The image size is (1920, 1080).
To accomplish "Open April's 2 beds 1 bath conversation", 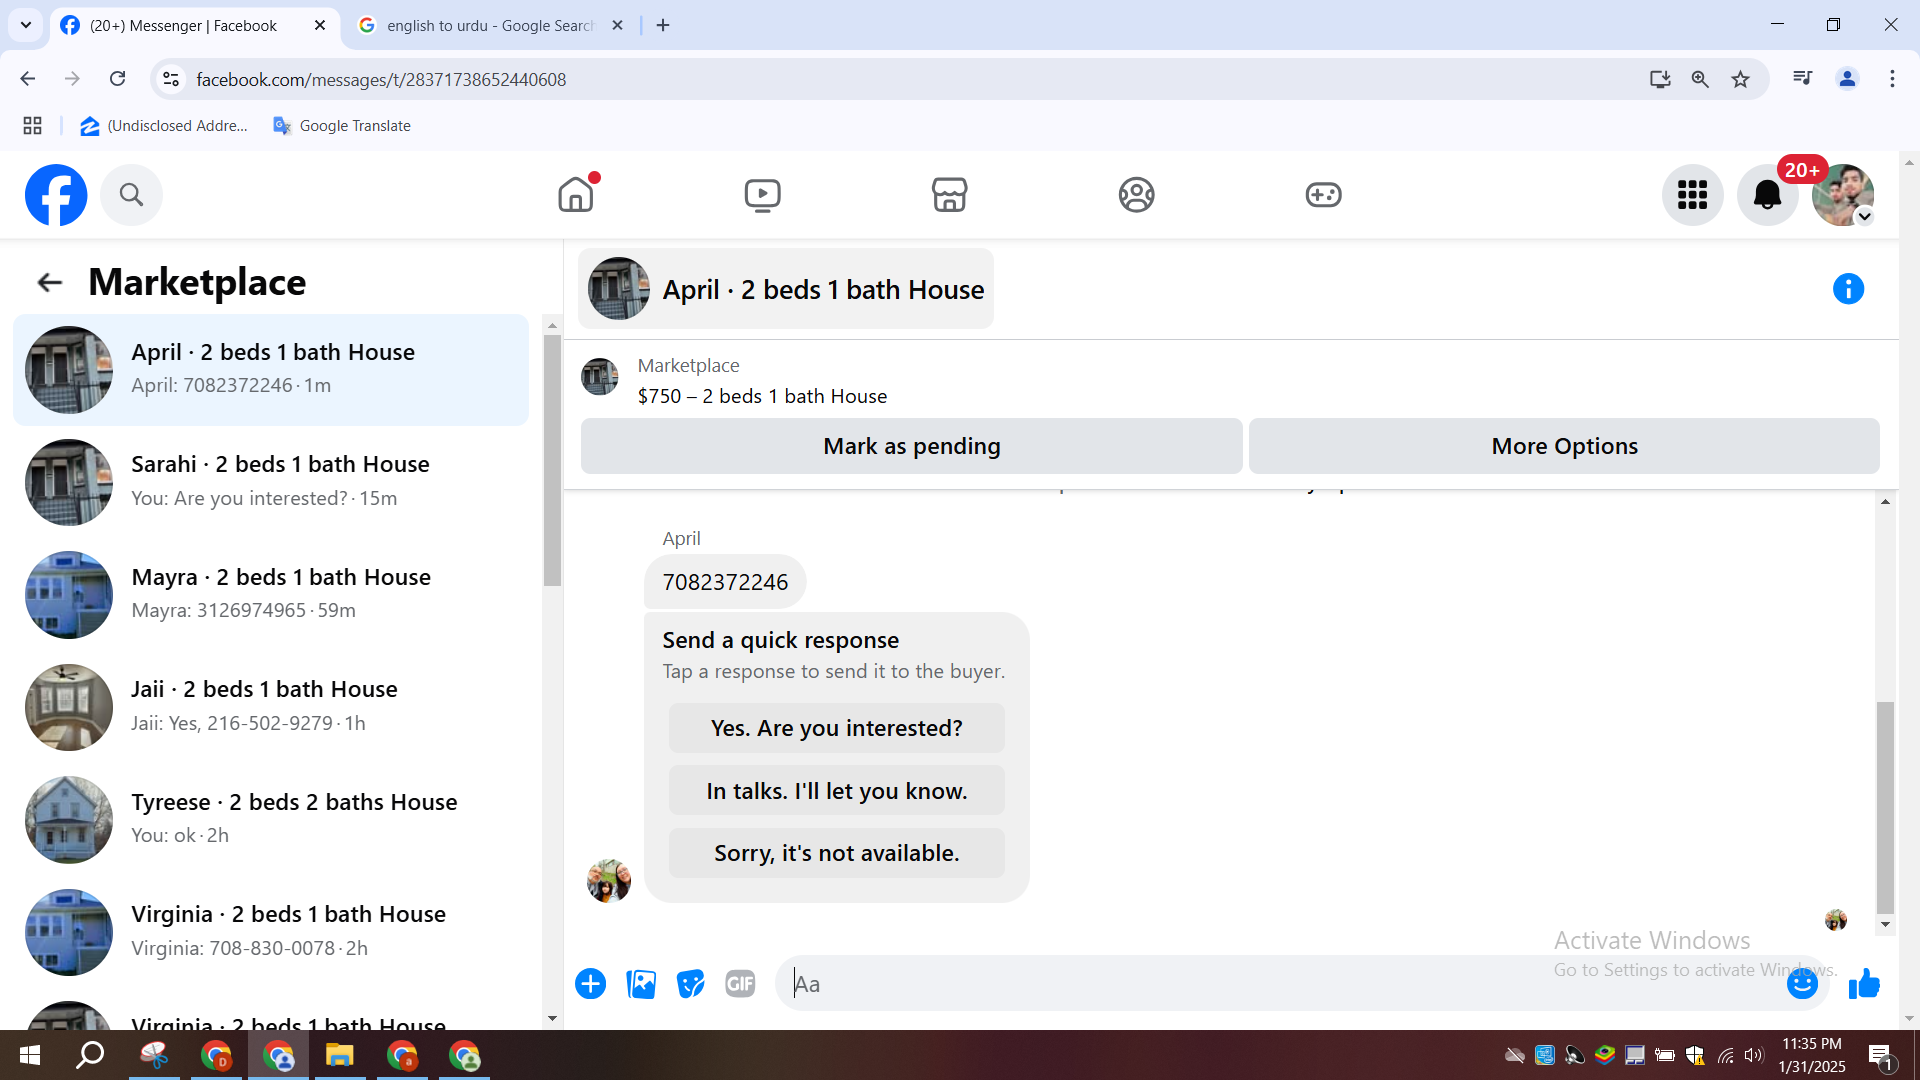I will click(x=271, y=370).
